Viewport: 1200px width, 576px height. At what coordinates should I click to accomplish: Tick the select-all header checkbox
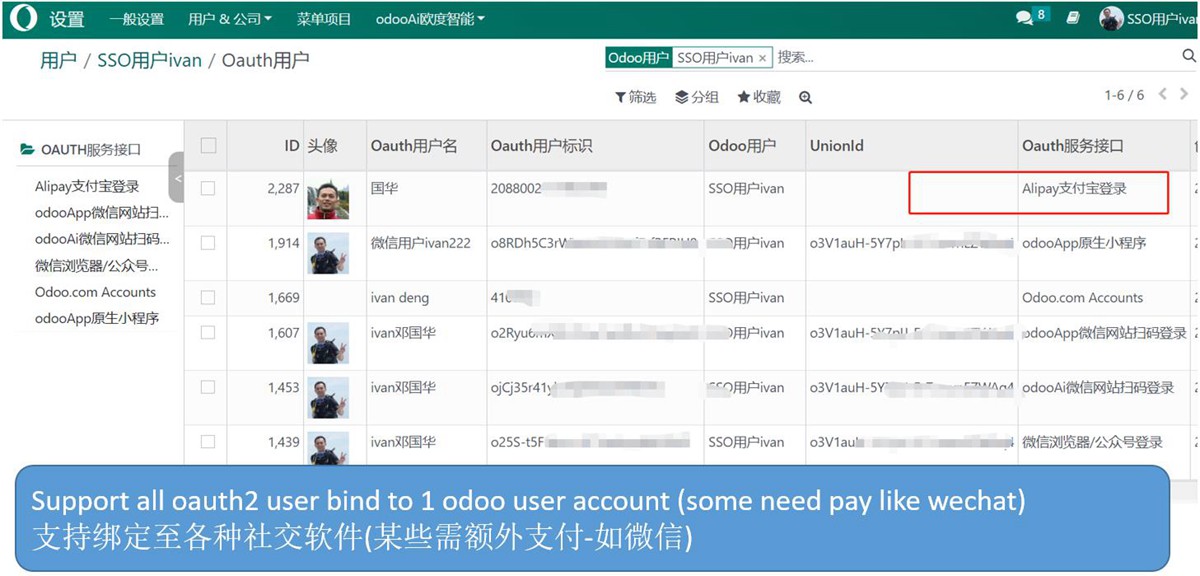(208, 145)
